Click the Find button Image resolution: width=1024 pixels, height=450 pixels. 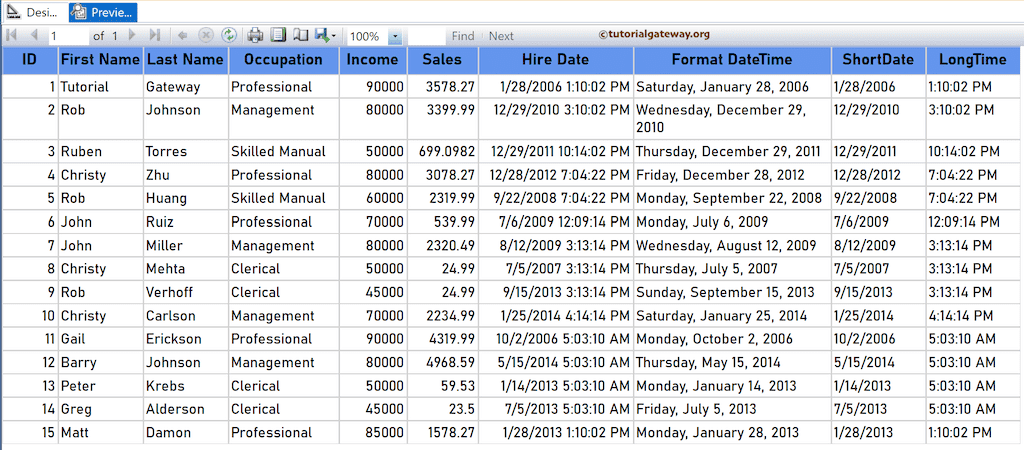463,36
